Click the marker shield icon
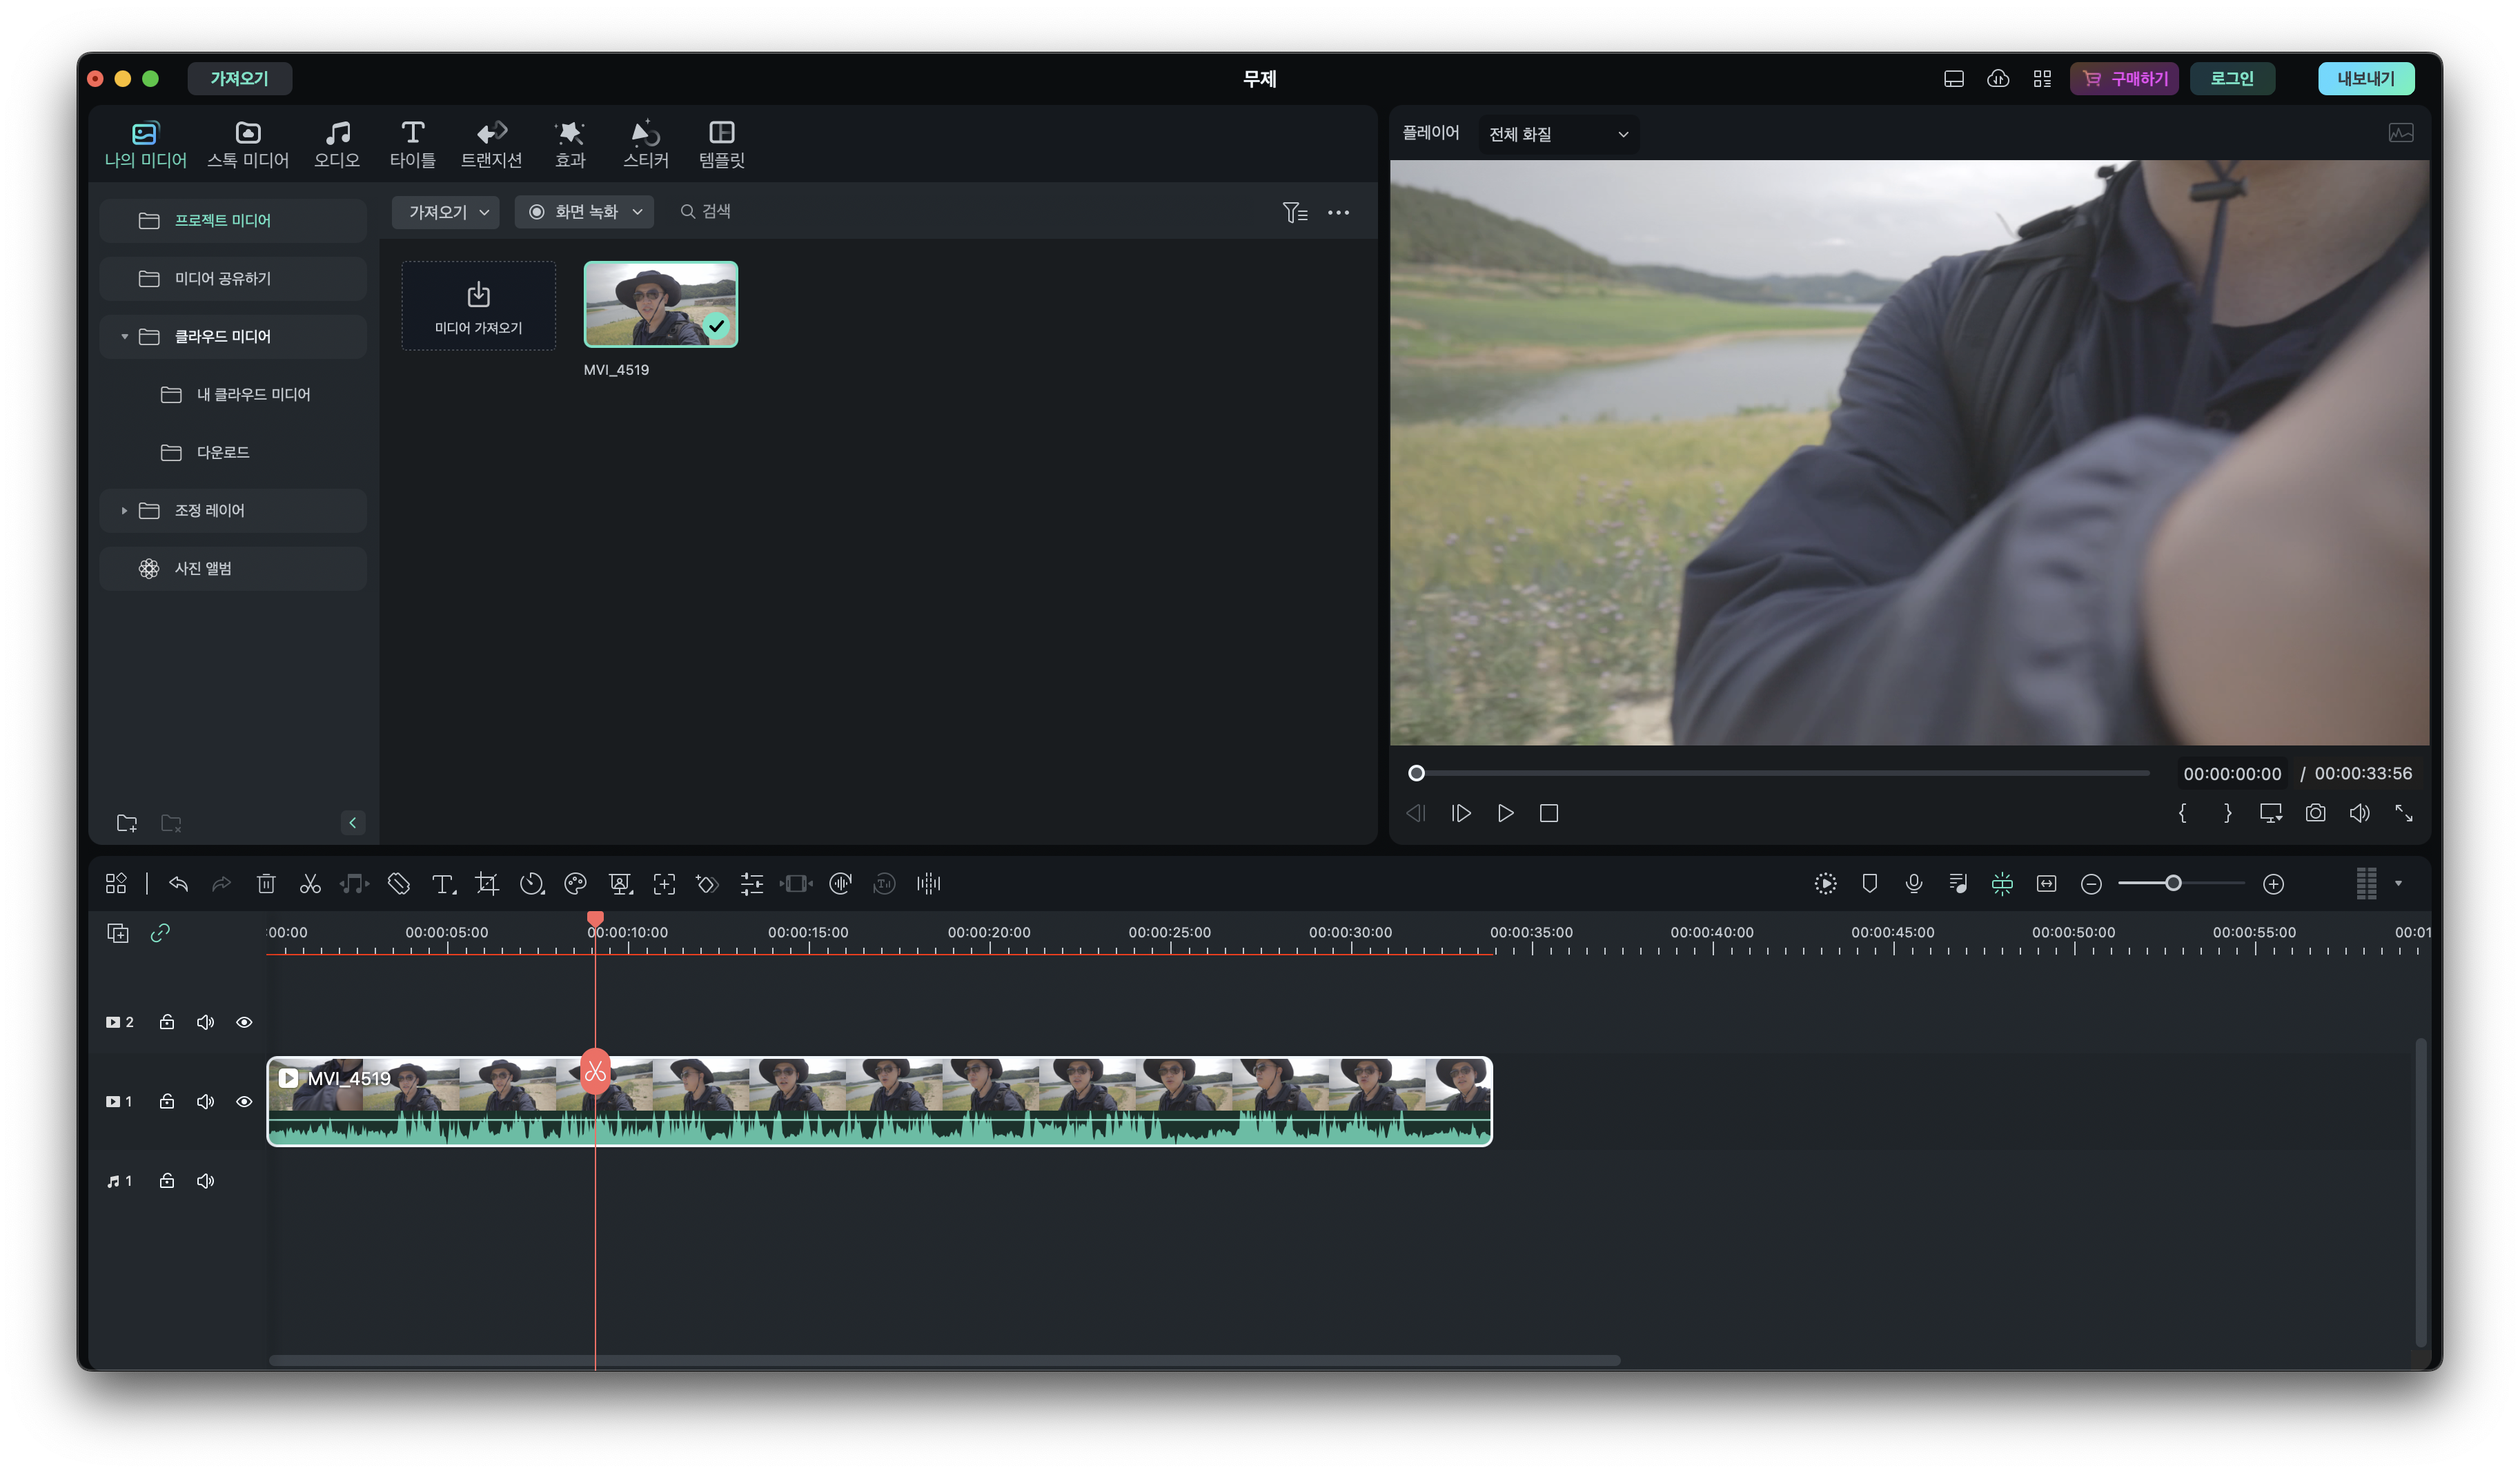The height and width of the screenshot is (1473, 2520). click(1869, 884)
